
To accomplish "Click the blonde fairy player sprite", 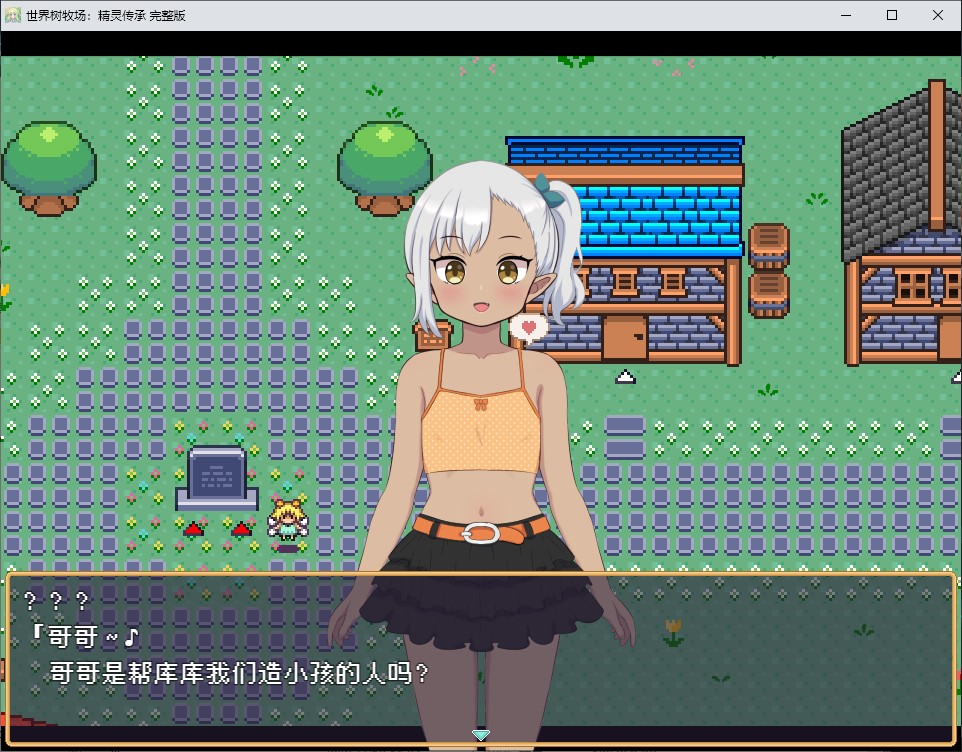I will coord(288,520).
